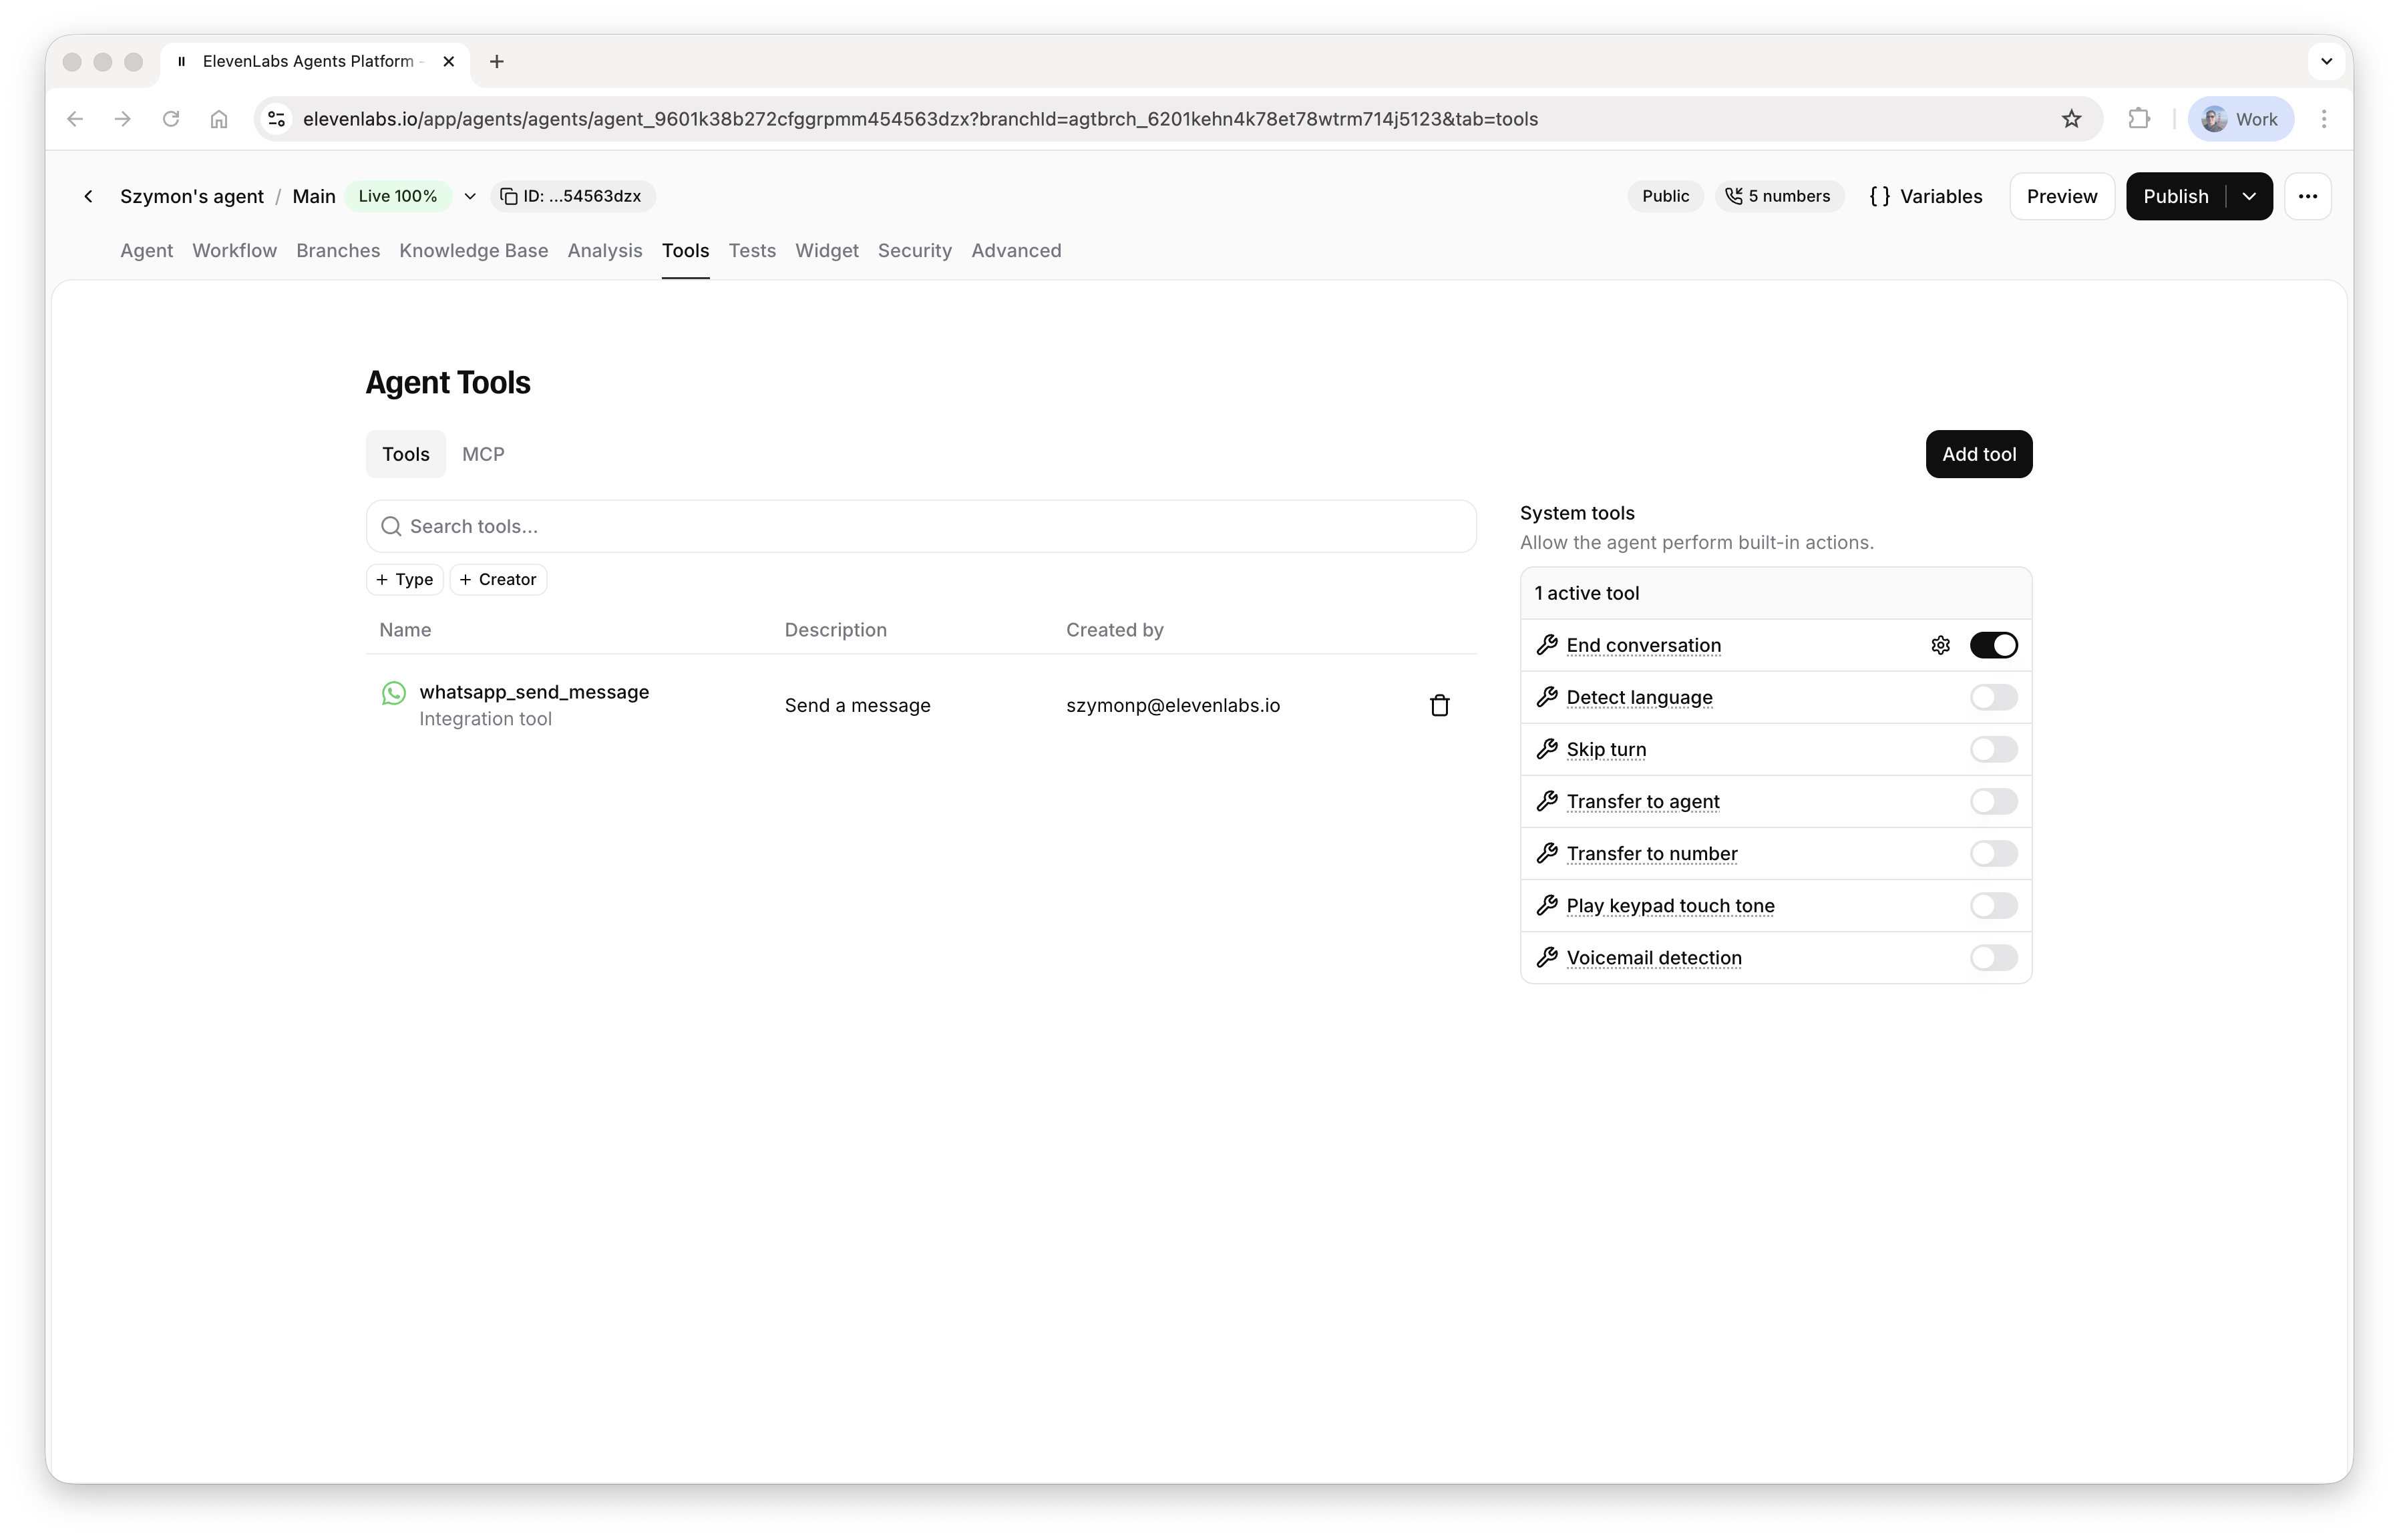Open the End conversation settings gear
This screenshot has height=1540, width=2399.
pyautogui.click(x=1940, y=645)
